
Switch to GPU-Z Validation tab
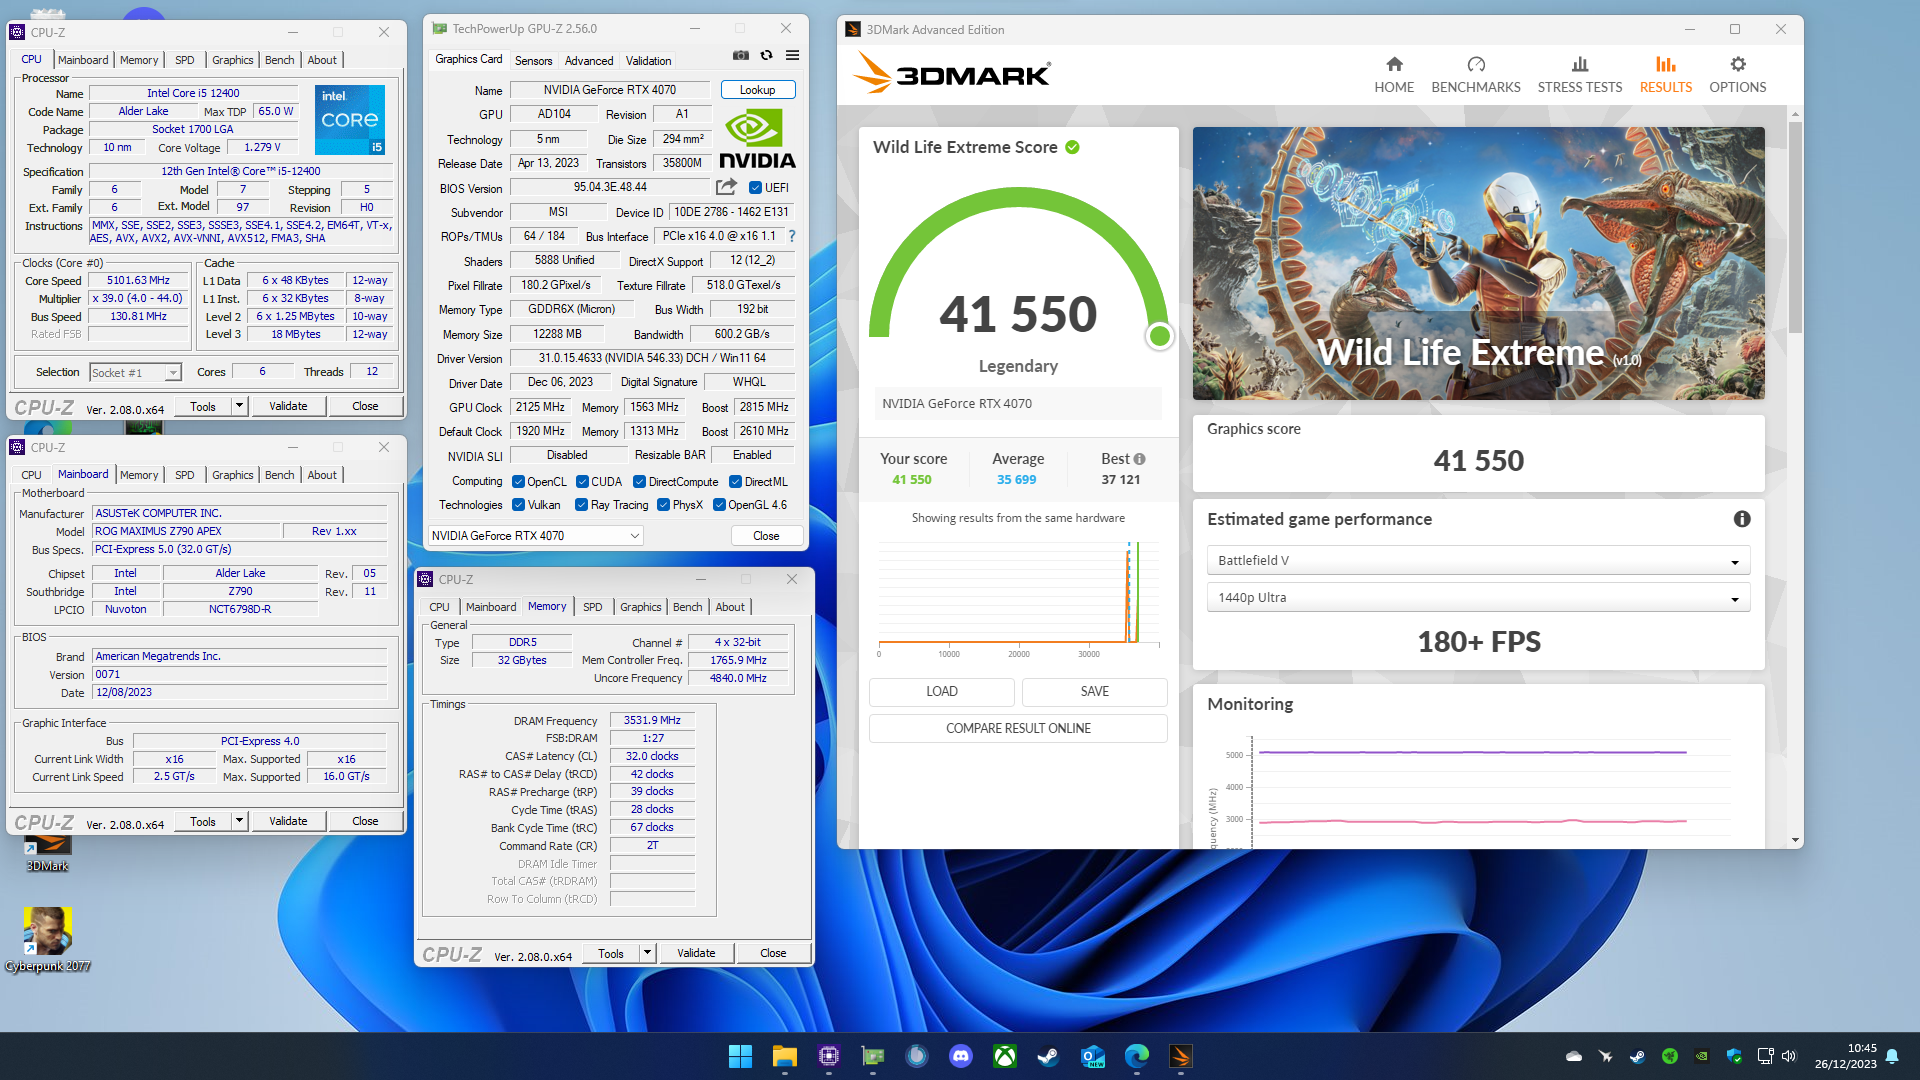648,61
